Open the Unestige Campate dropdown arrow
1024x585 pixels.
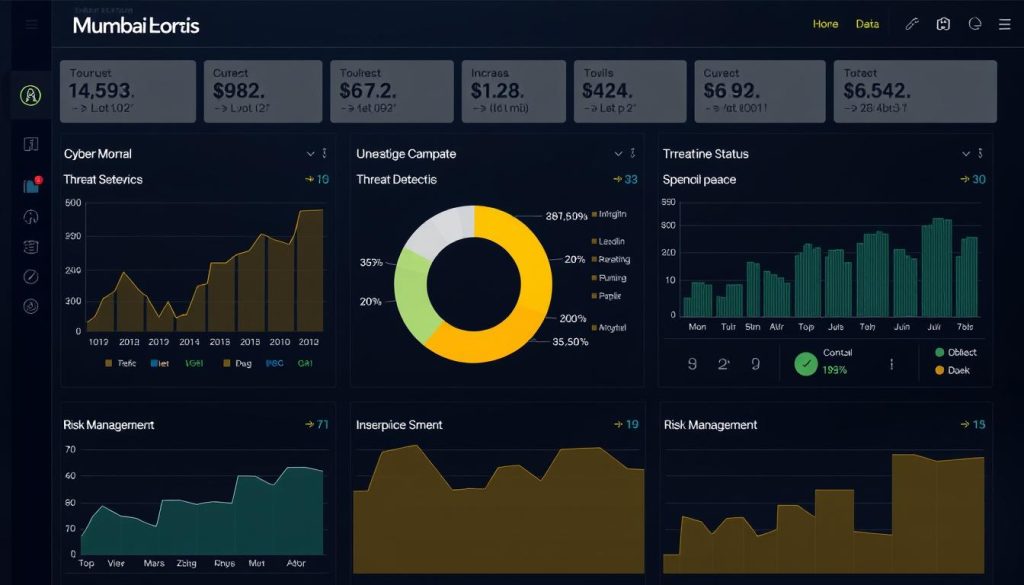tap(617, 155)
